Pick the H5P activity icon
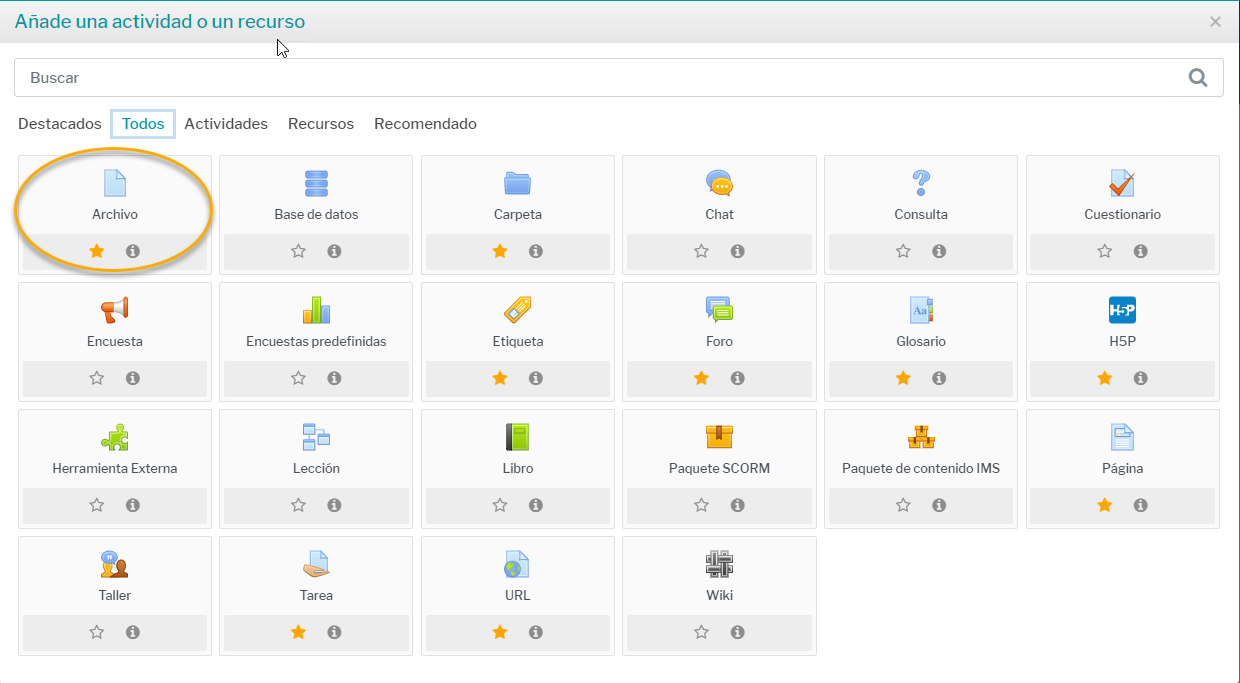Viewport: 1240px width, 683px height. [1122, 311]
